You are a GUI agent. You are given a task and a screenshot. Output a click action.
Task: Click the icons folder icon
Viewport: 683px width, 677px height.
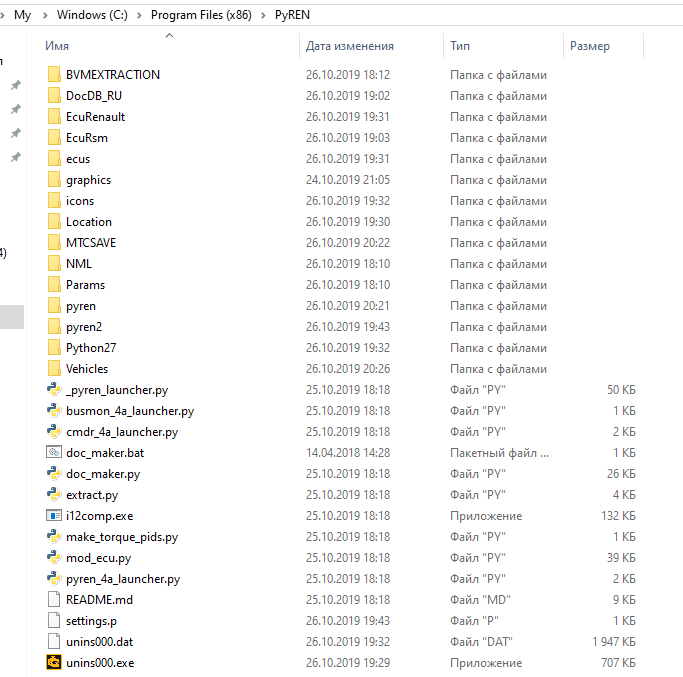[x=54, y=200]
